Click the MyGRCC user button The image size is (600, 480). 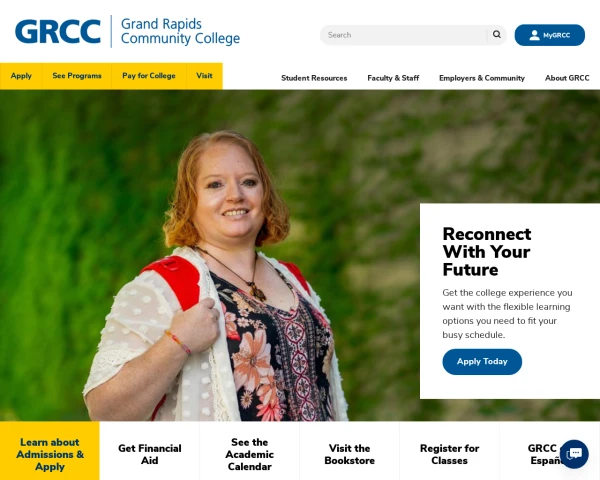(549, 35)
